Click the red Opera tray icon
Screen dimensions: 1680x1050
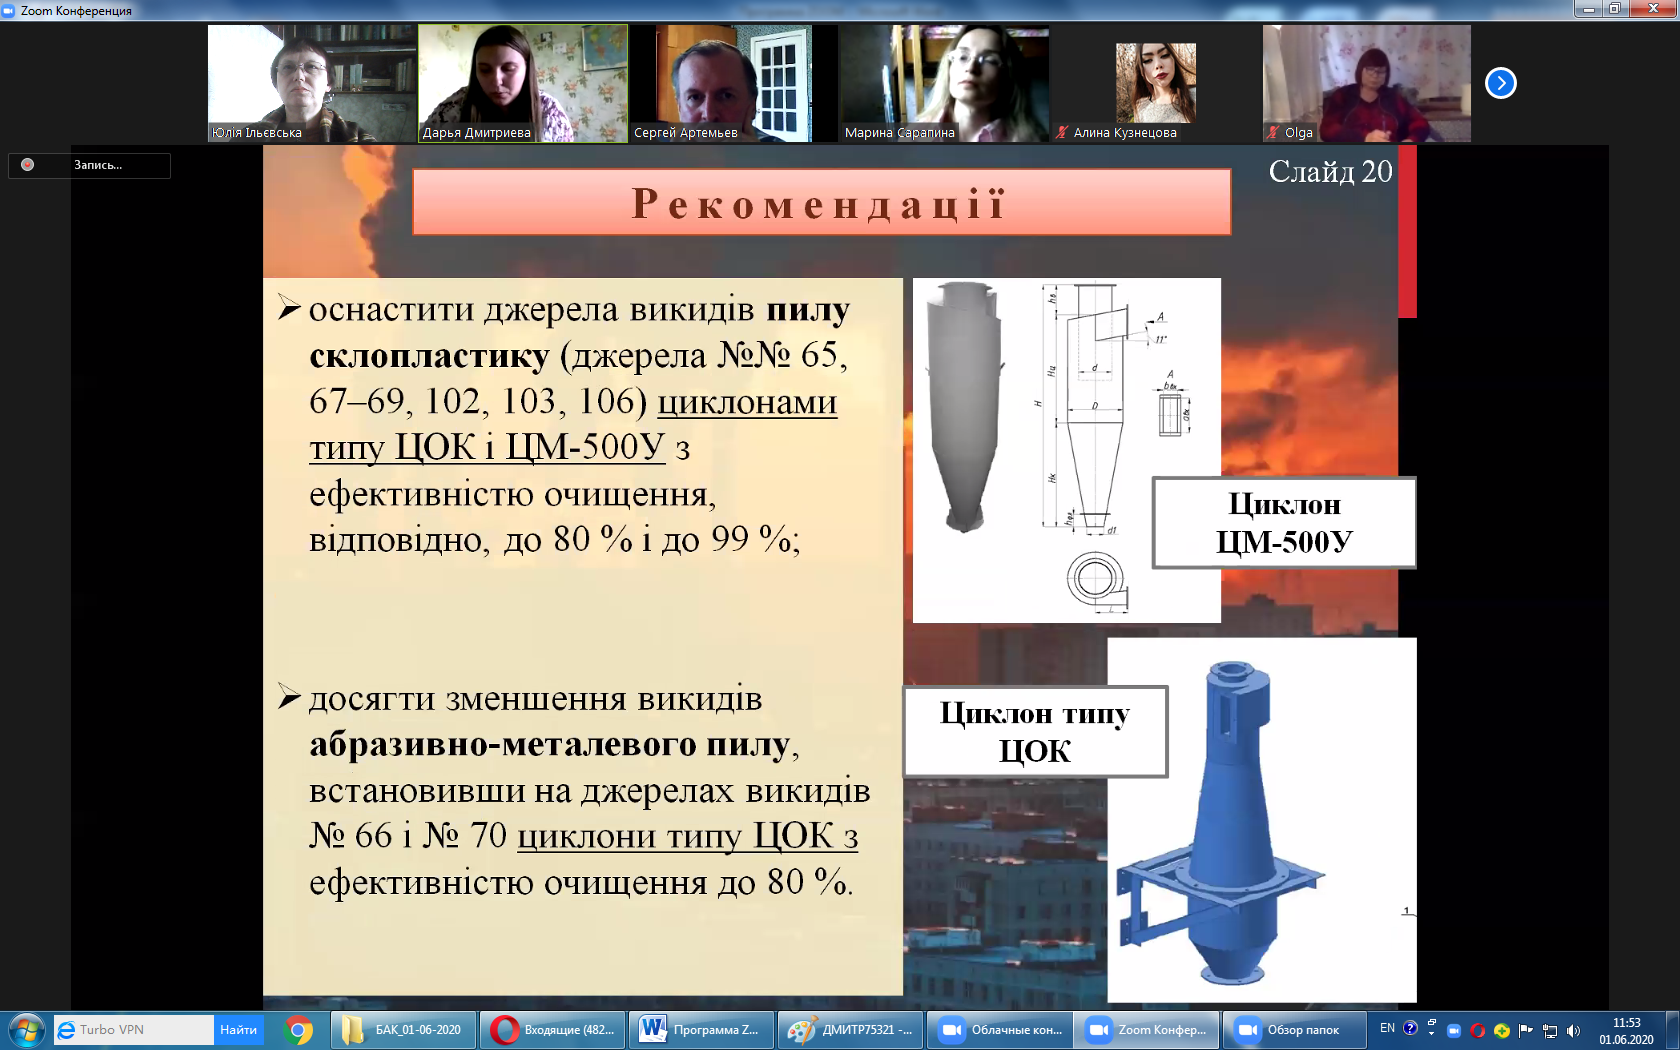(1478, 1030)
